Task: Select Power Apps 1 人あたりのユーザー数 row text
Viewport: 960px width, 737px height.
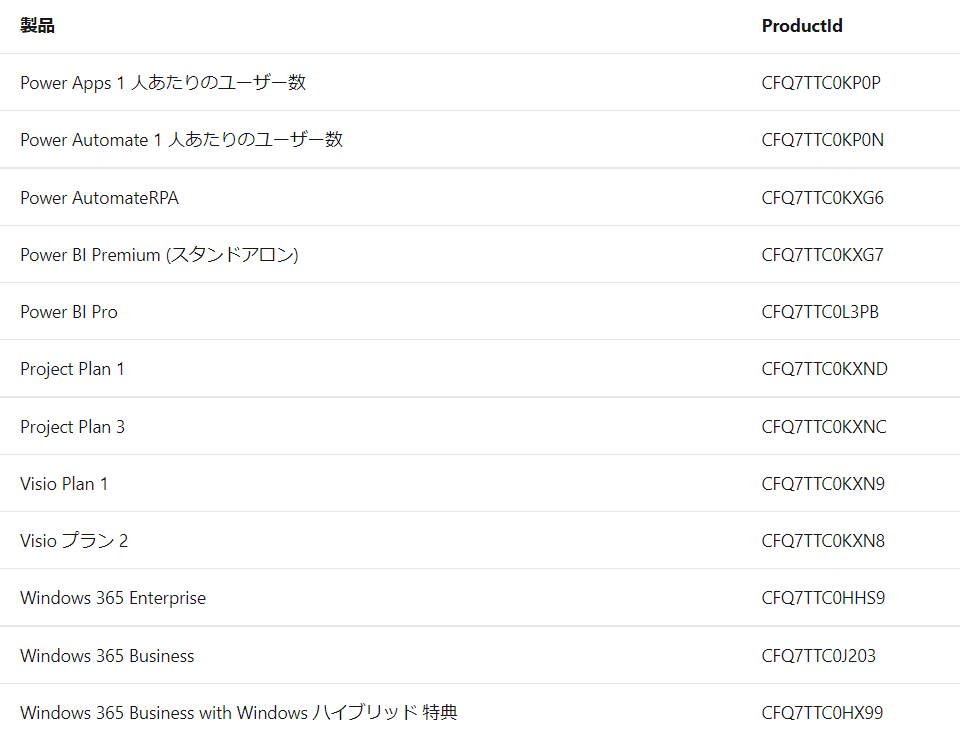Action: pyautogui.click(x=163, y=83)
